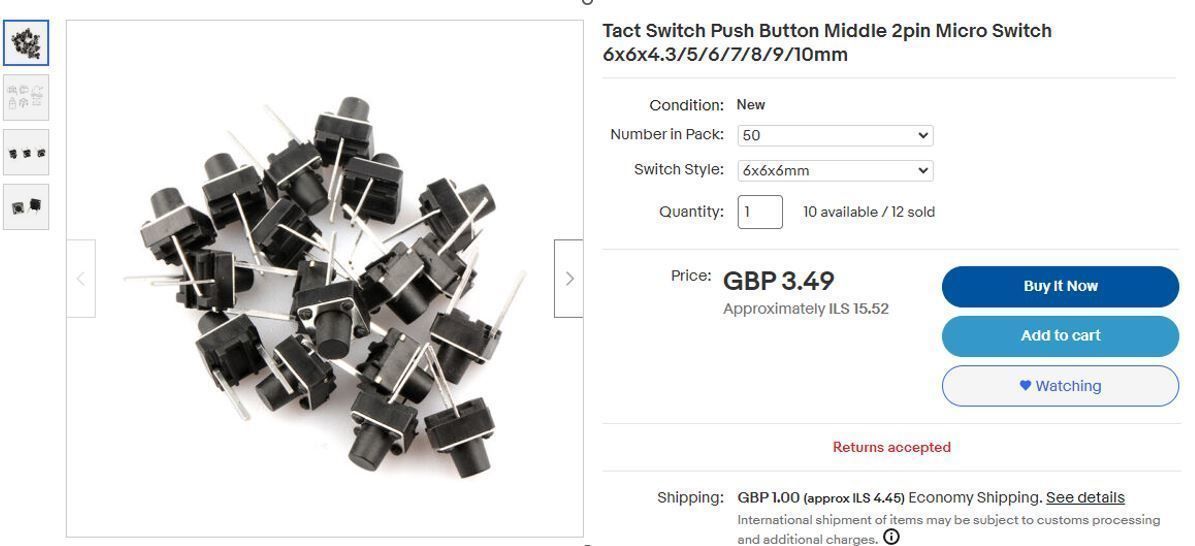This screenshot has width=1195, height=546.
Task: Click the Returns accepted text
Action: (891, 447)
